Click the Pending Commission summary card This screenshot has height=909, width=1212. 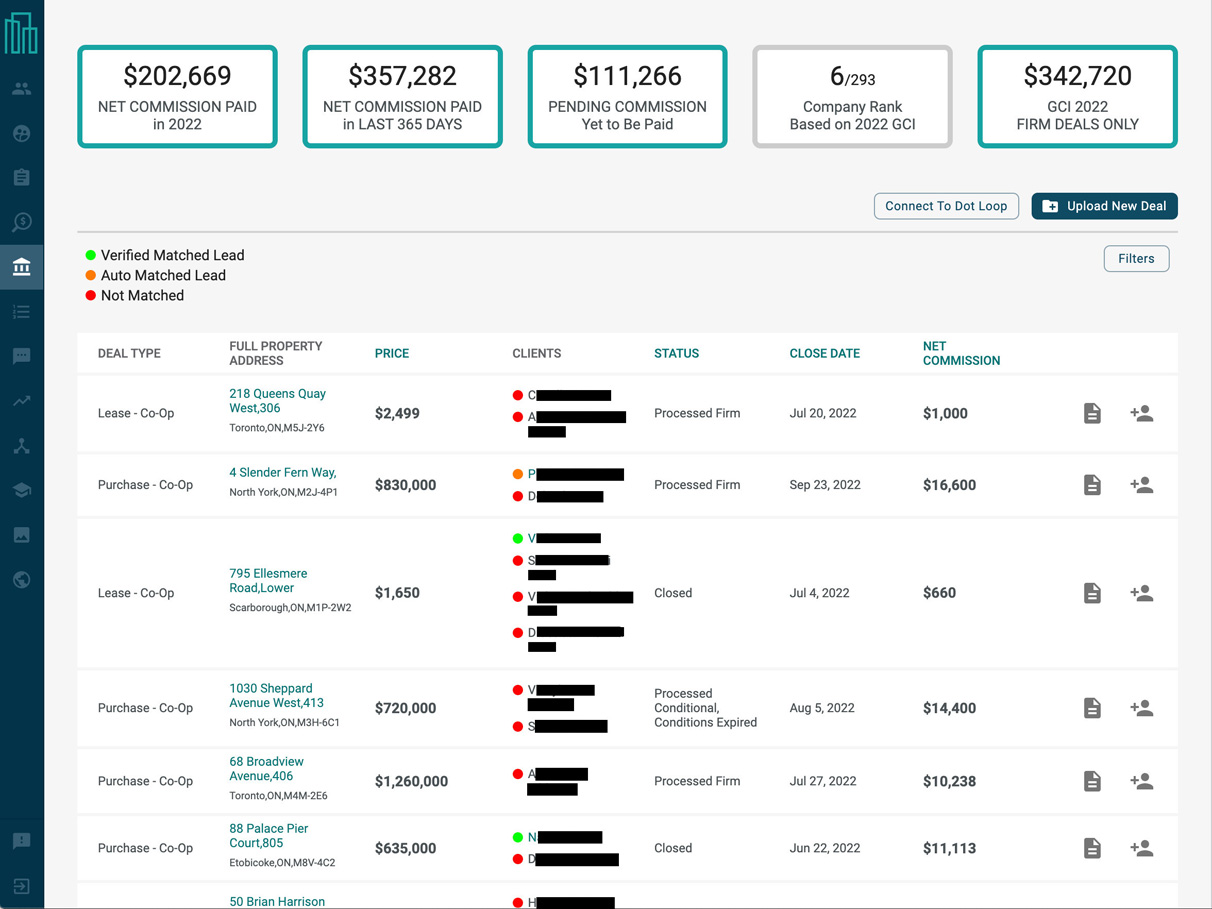627,97
